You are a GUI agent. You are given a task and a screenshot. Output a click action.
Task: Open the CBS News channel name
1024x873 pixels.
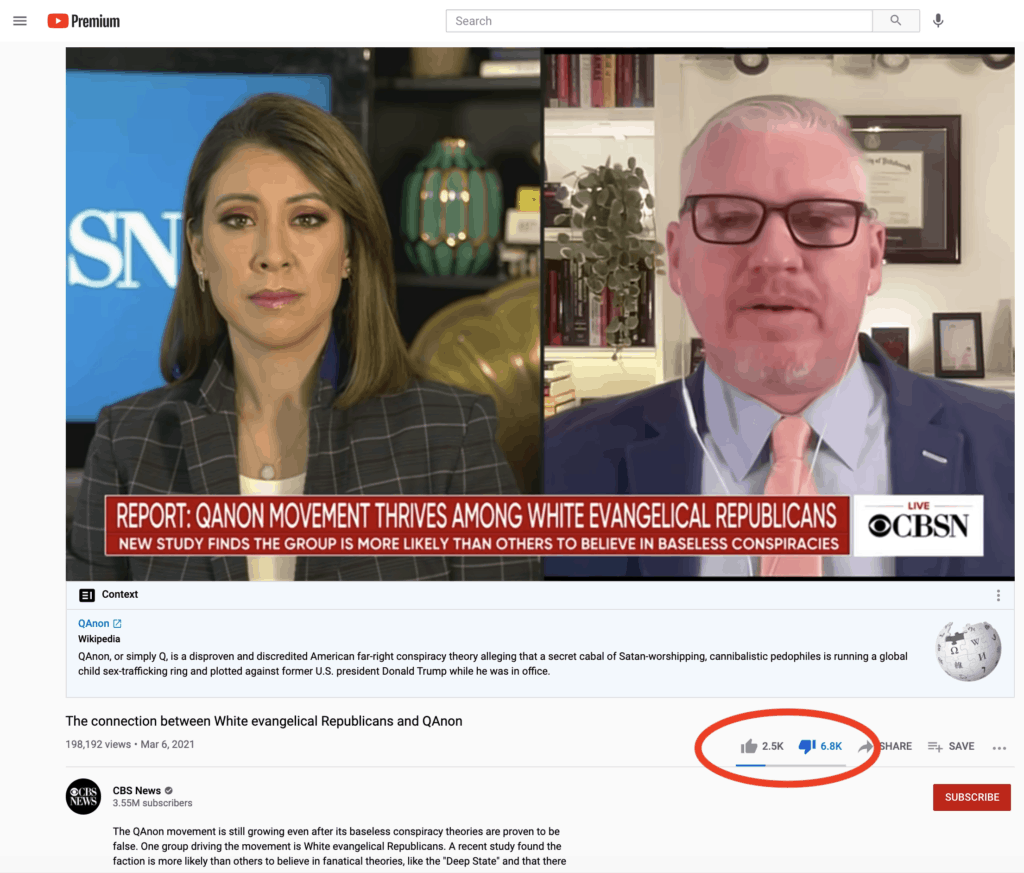(137, 790)
